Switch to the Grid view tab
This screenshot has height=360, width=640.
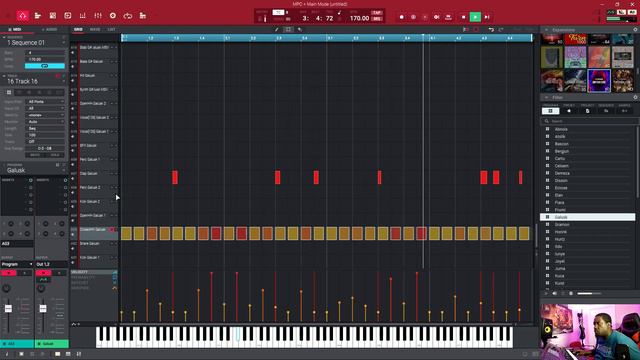pyautogui.click(x=78, y=29)
